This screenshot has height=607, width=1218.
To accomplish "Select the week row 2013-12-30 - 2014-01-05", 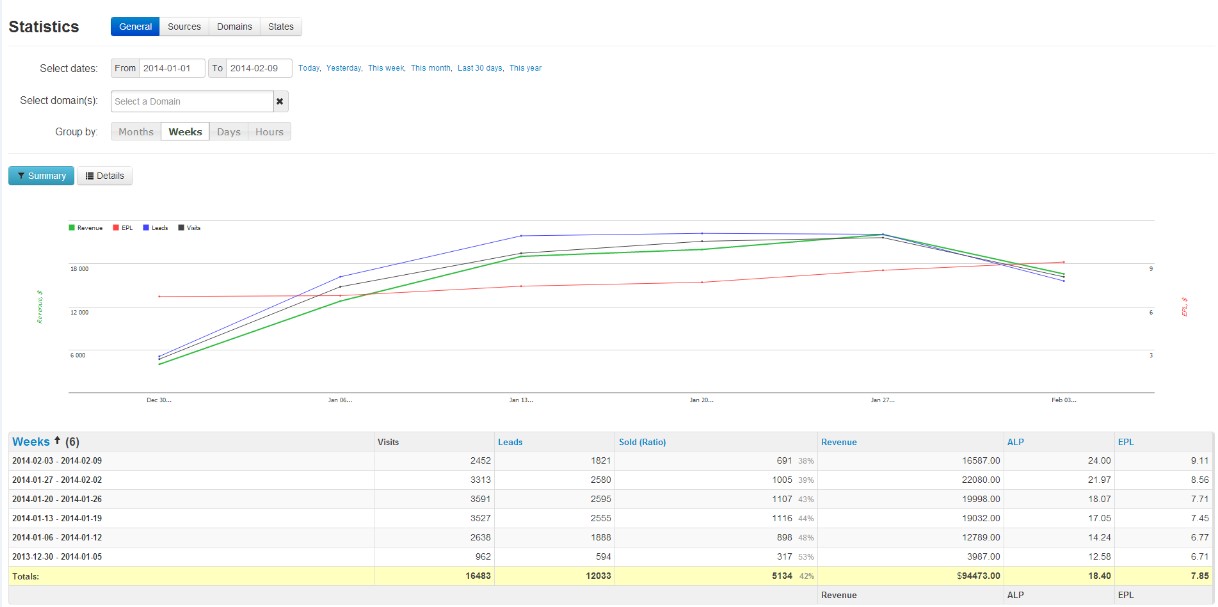I will (x=611, y=557).
